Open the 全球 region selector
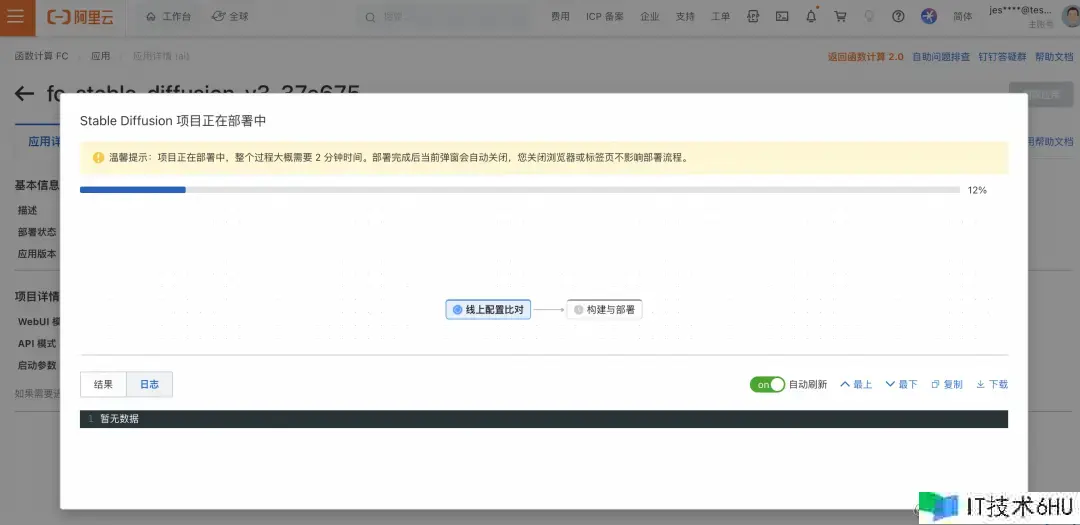 tap(230, 17)
